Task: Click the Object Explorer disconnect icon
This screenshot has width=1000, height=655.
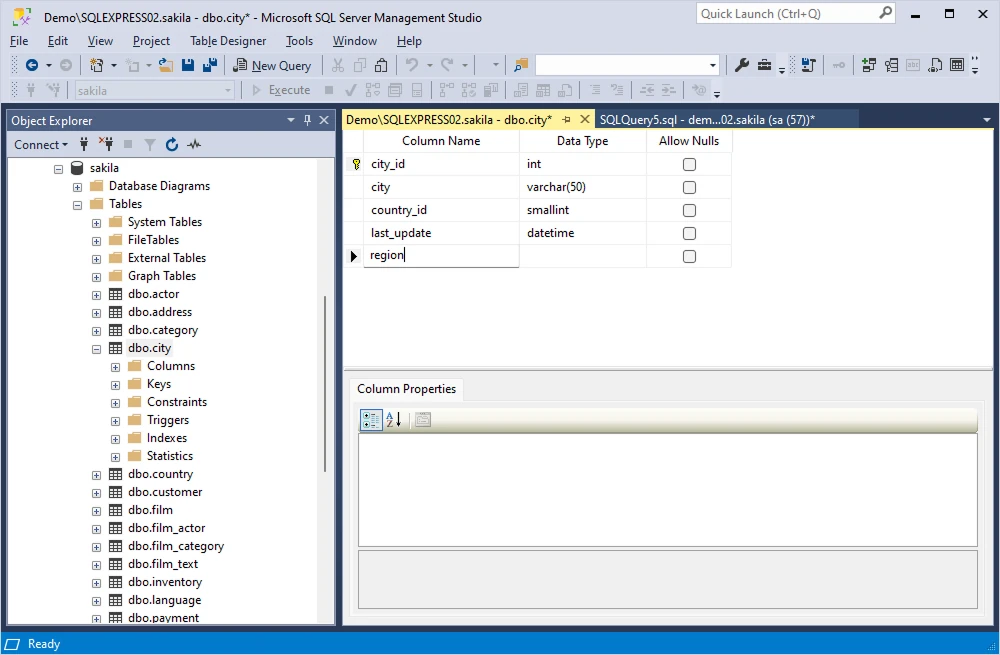Action: pos(106,145)
